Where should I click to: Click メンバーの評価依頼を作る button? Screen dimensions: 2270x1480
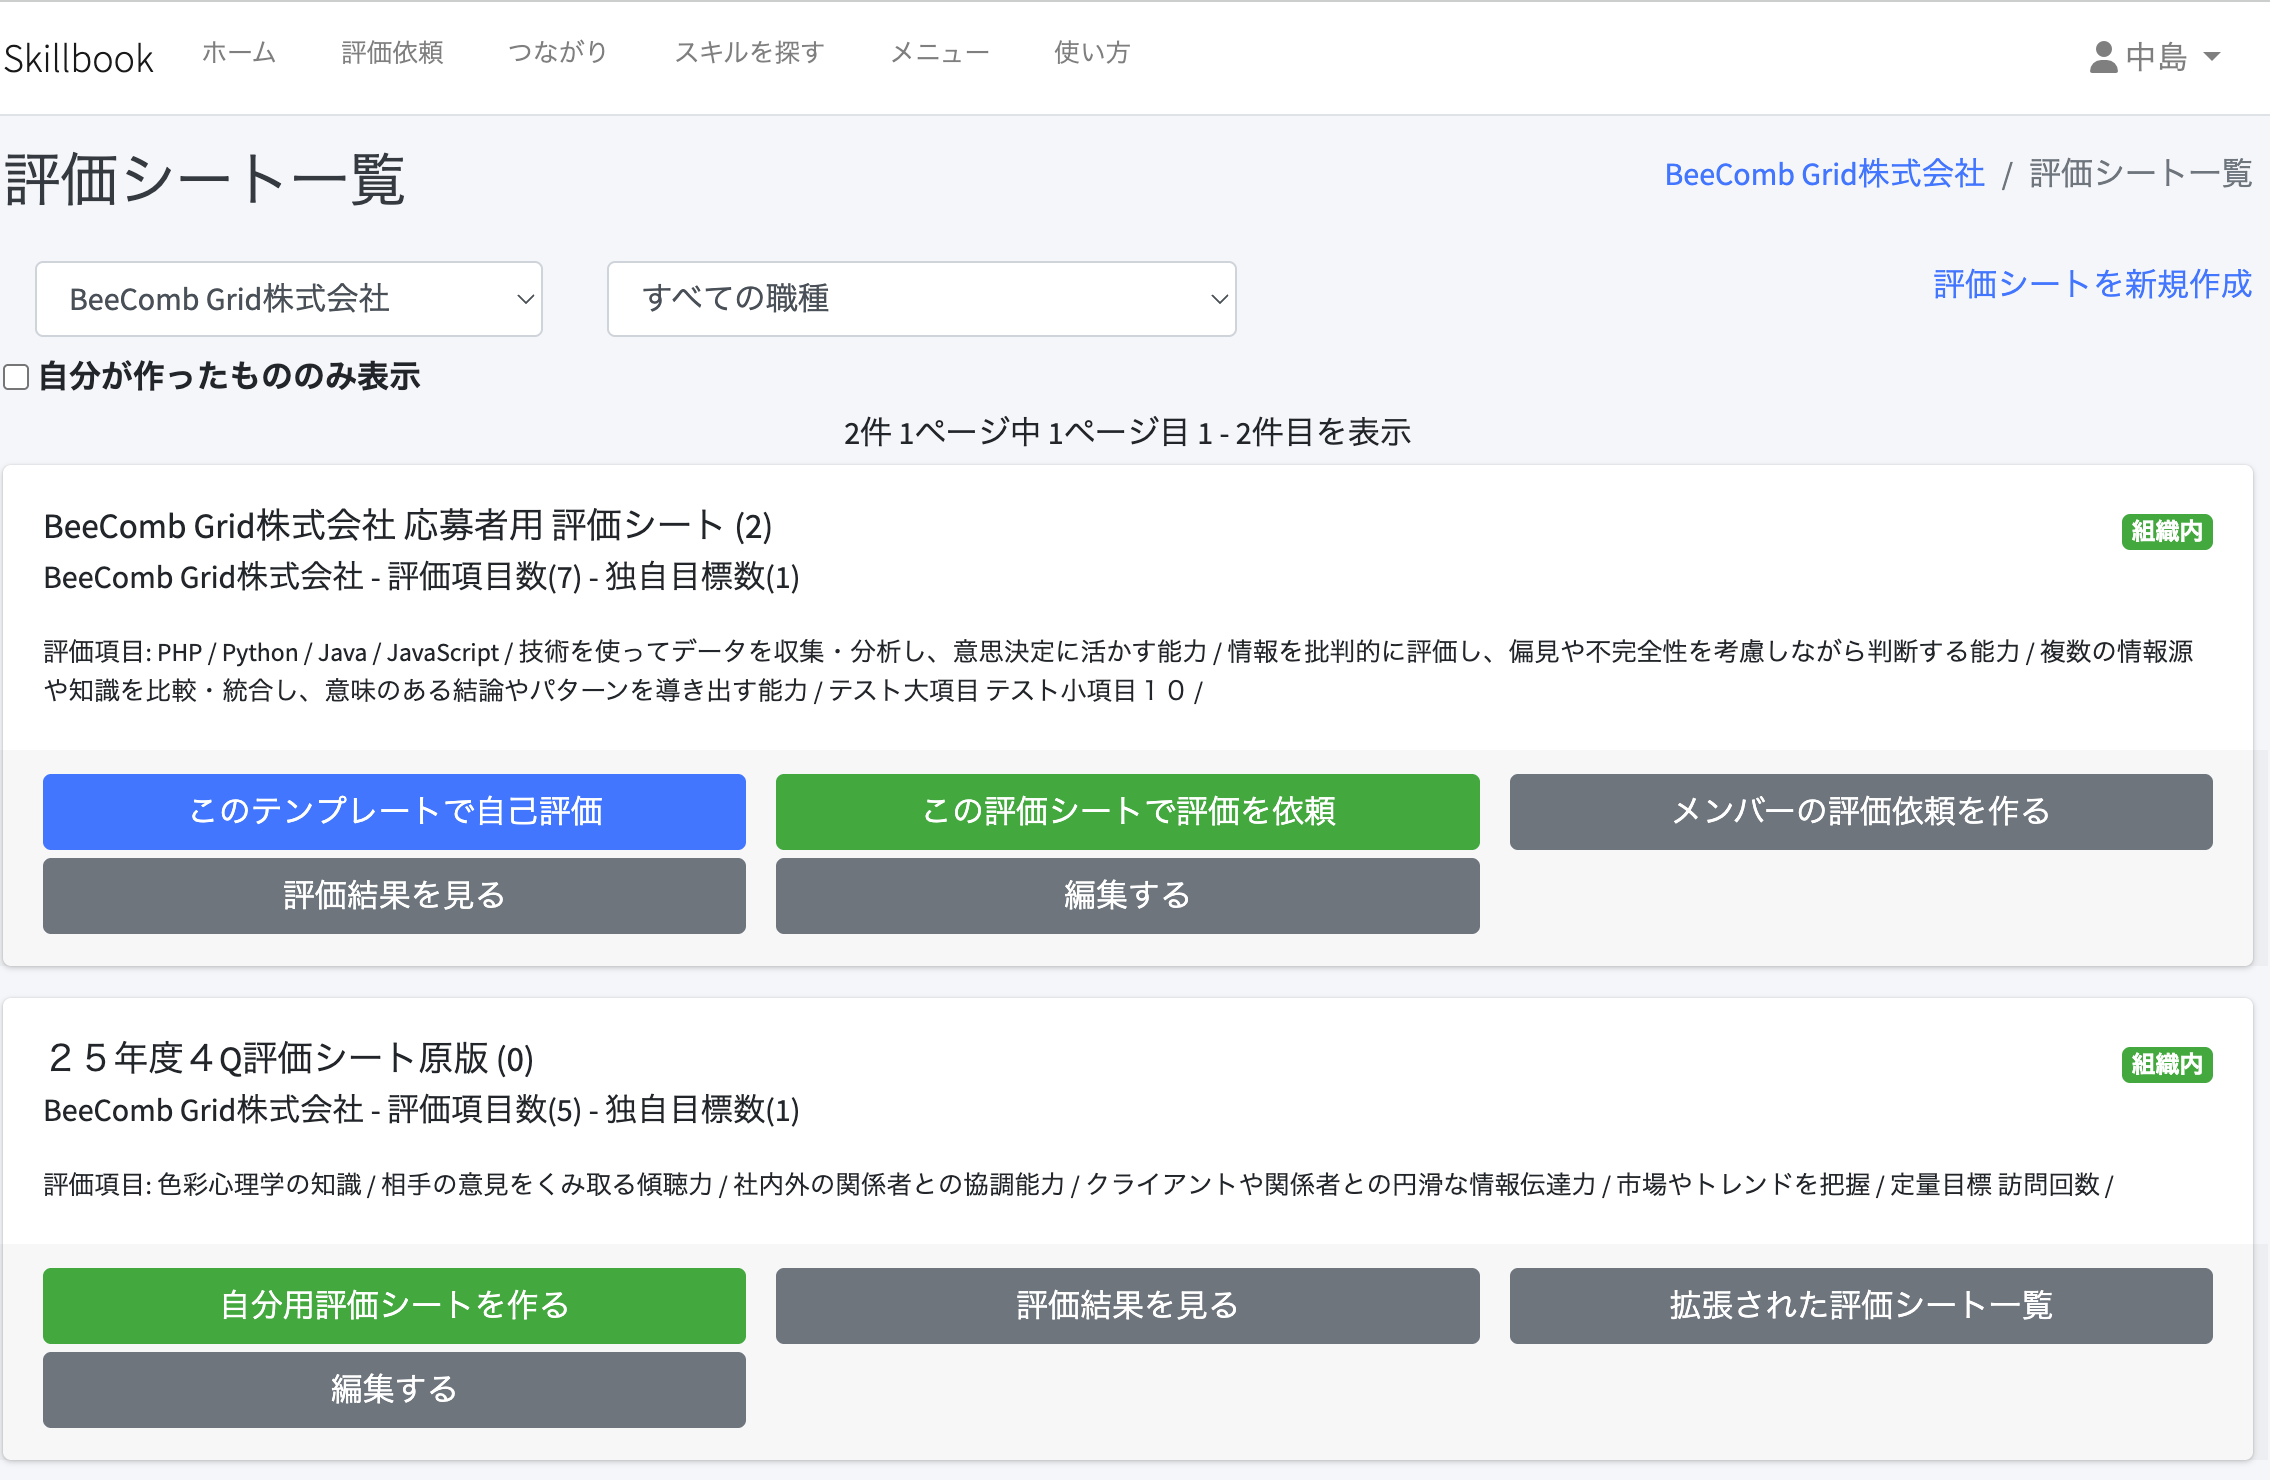[x=1861, y=812]
